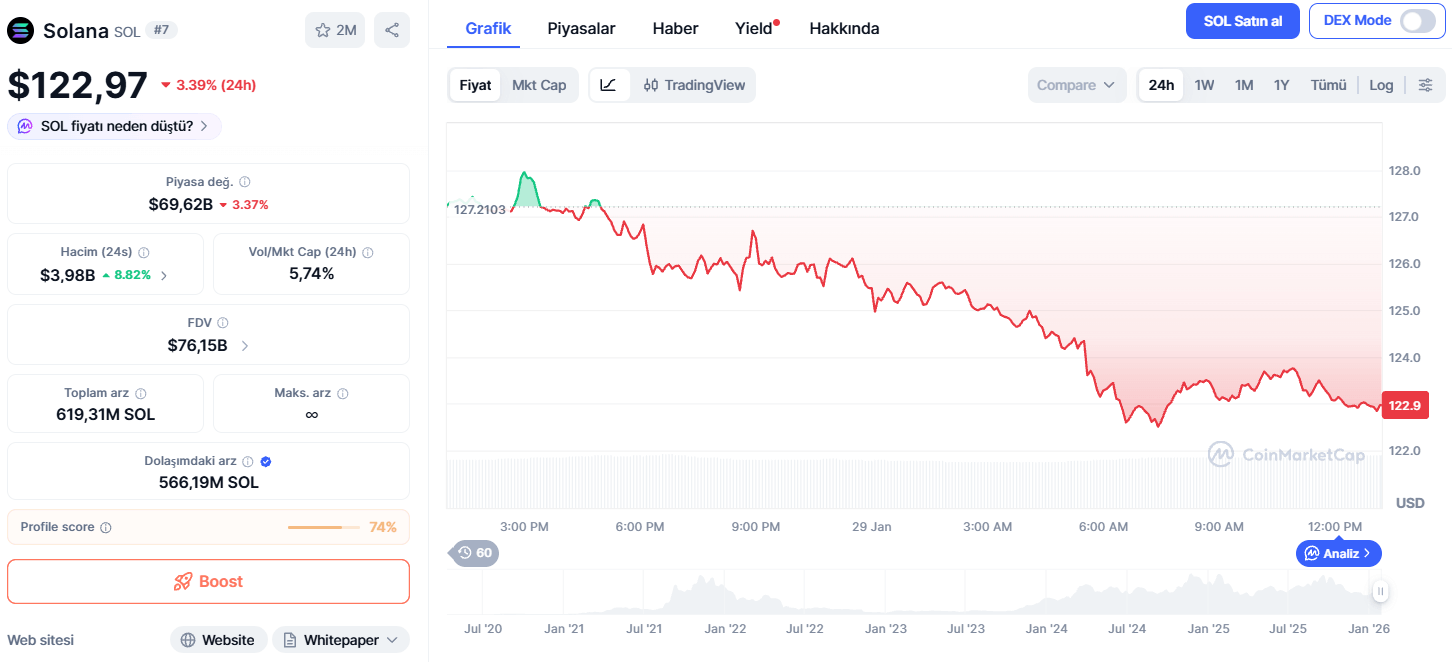Click the Boost button
The width and height of the screenshot is (1452, 662).
(208, 582)
